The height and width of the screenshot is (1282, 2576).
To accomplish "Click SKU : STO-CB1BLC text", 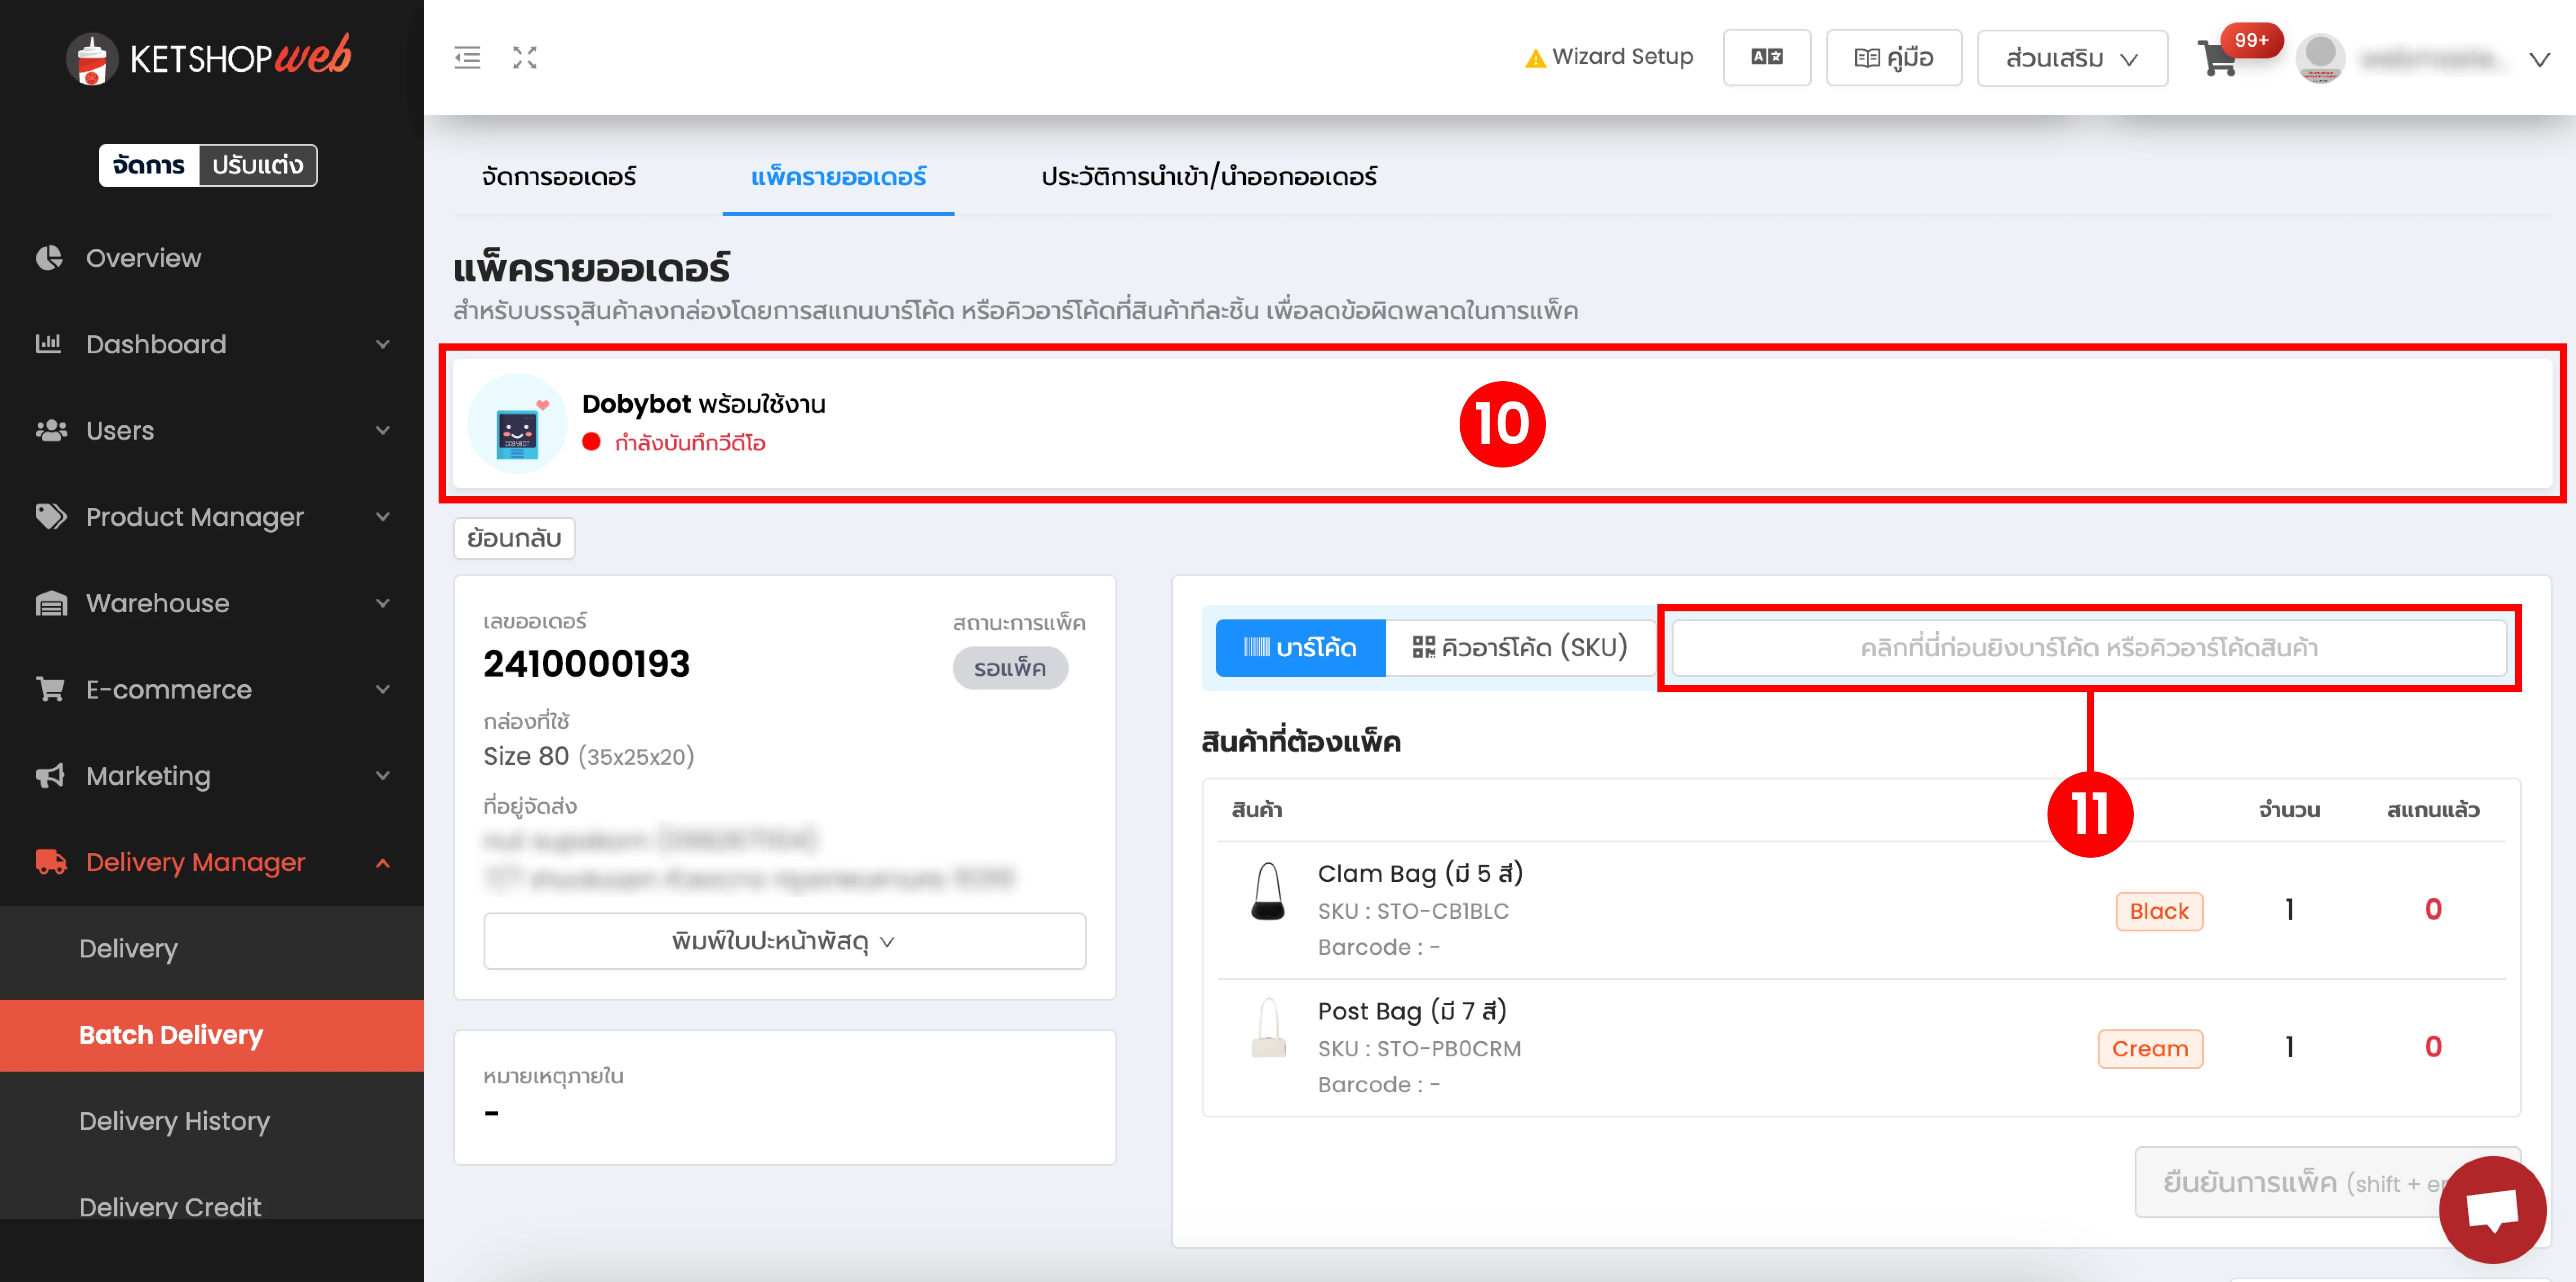I will pos(1413,911).
